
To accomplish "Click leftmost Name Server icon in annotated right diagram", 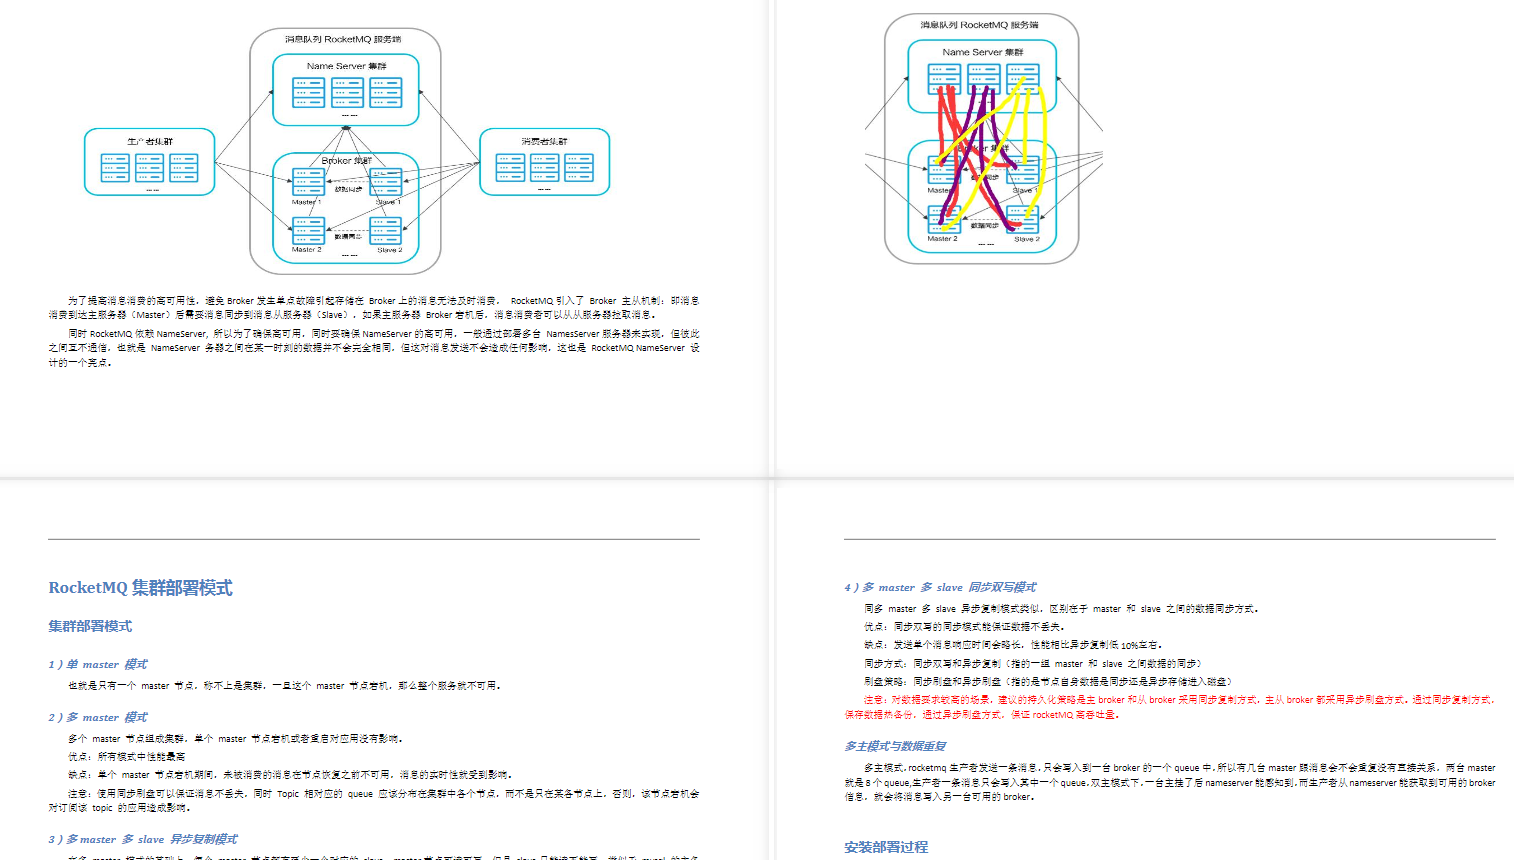I will click(x=944, y=78).
